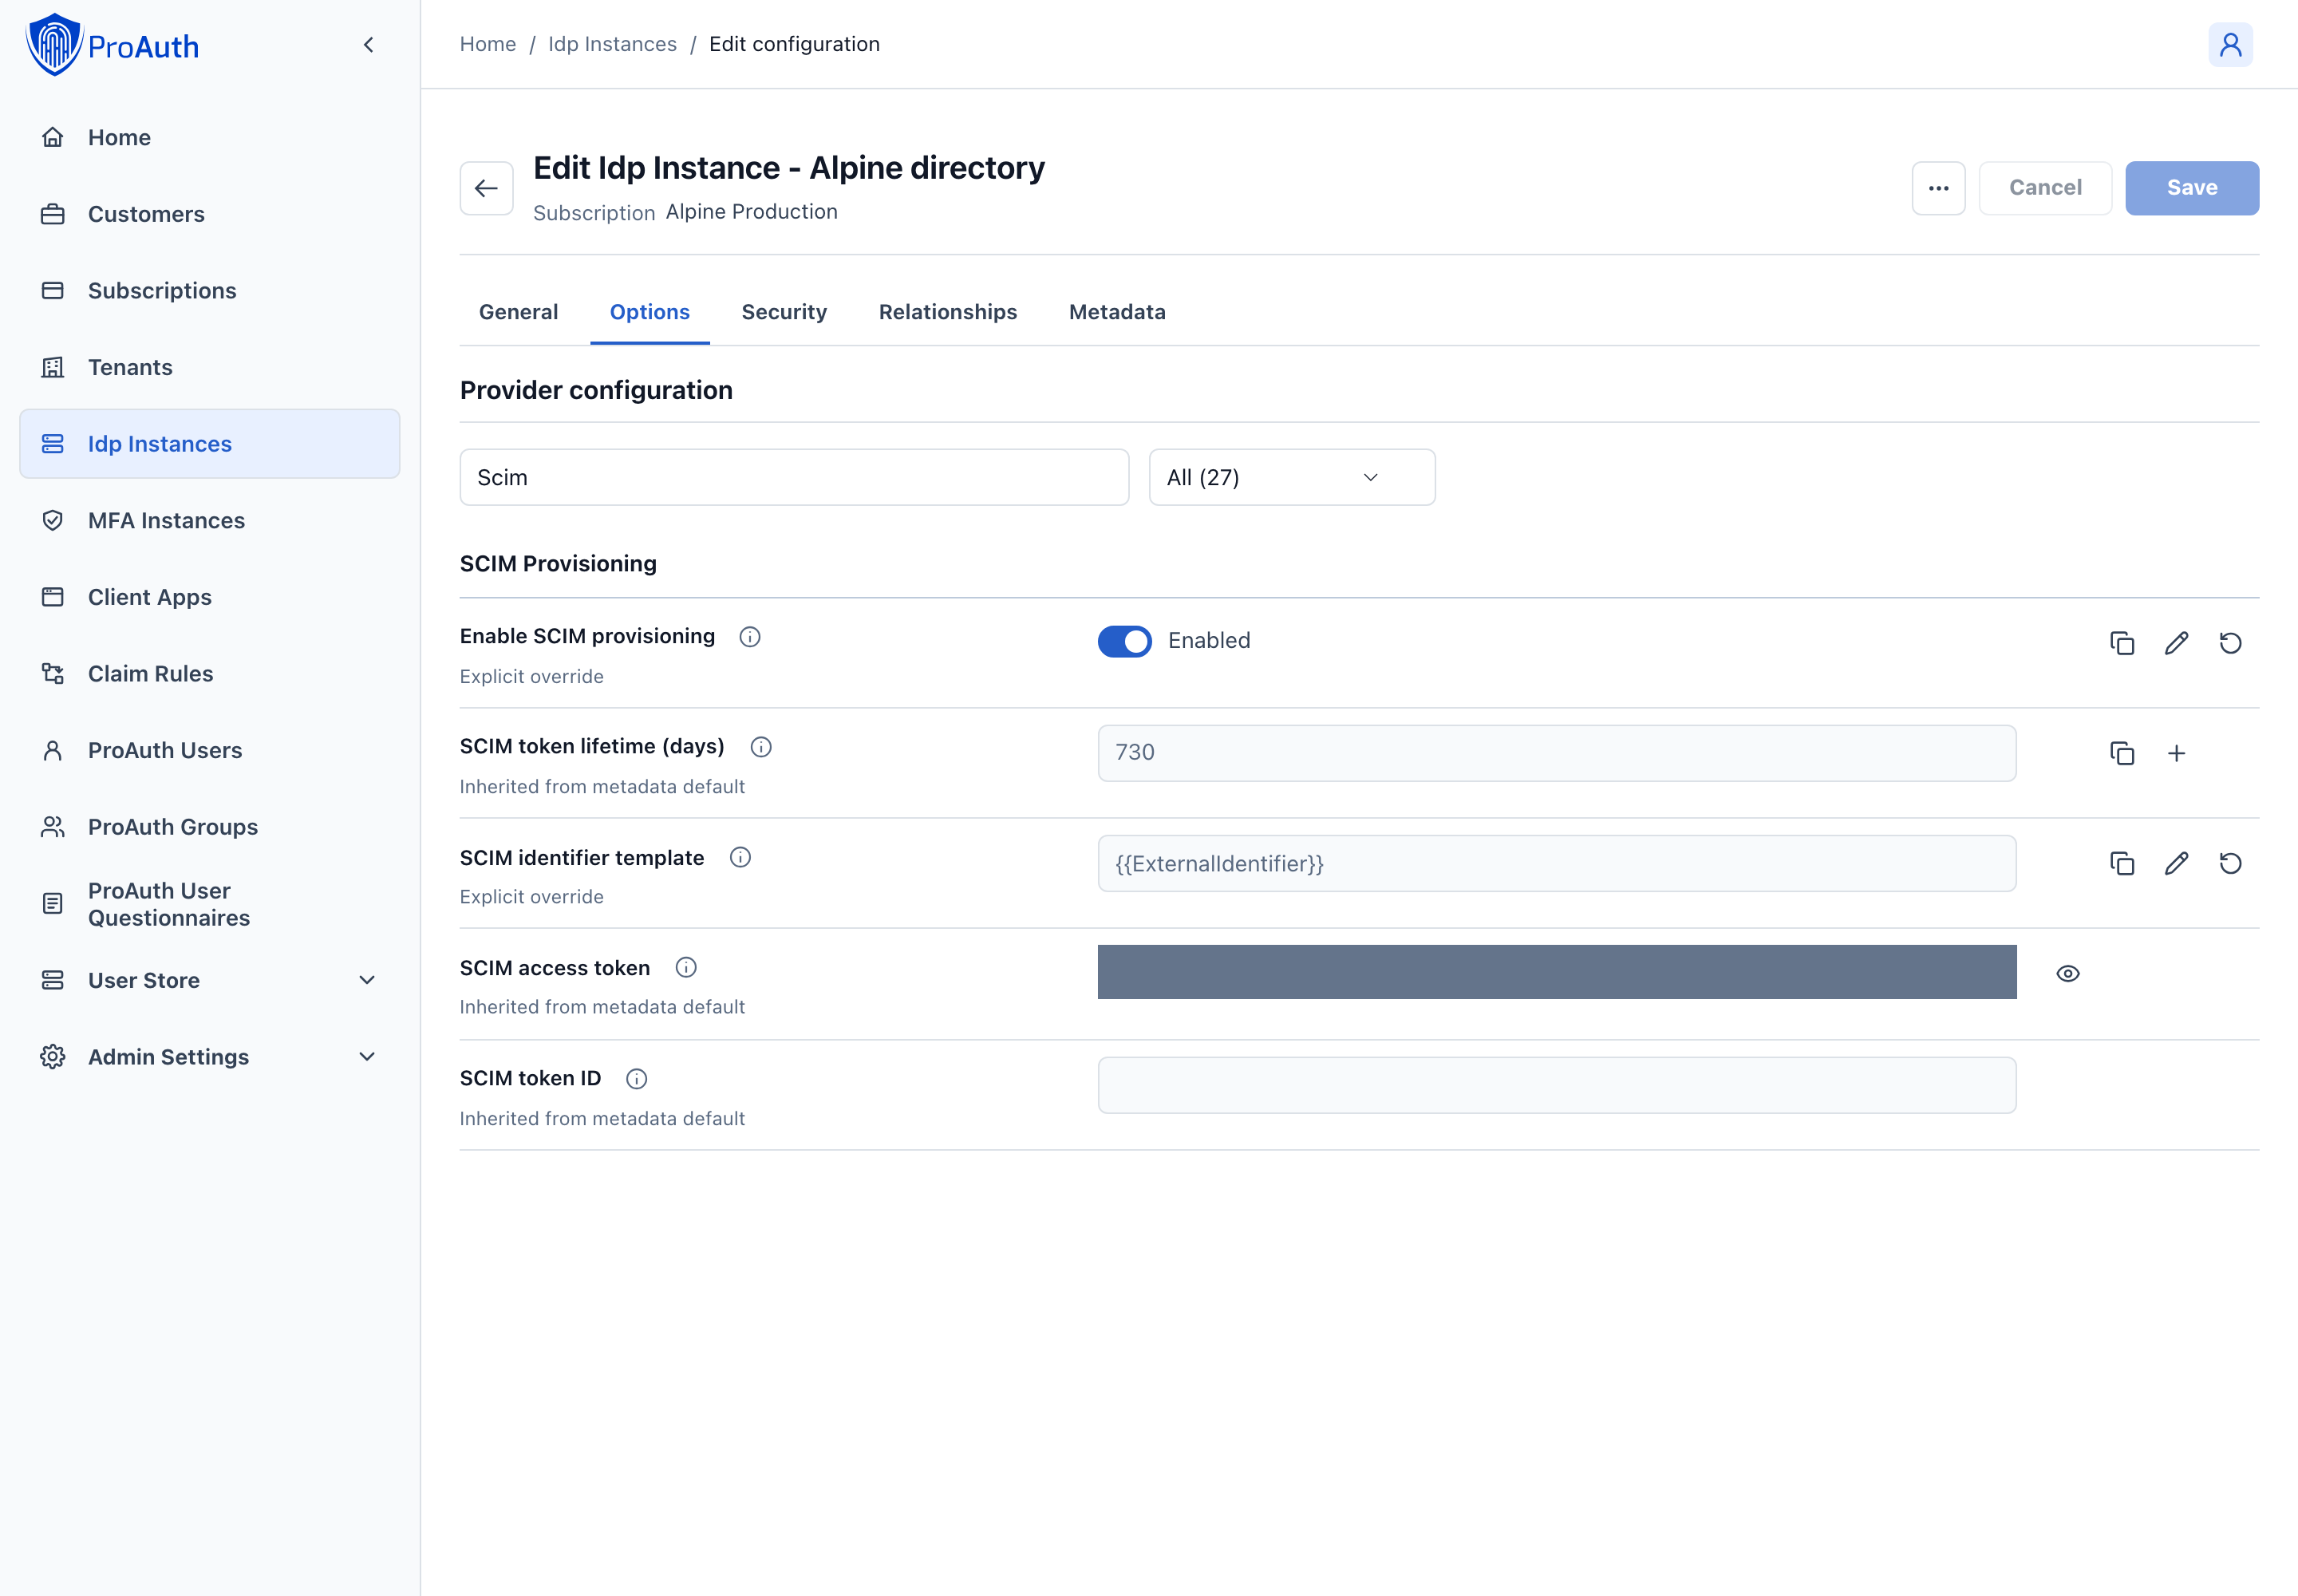The width and height of the screenshot is (2298, 1596).
Task: Open the three-dot more actions menu
Action: click(x=1938, y=188)
